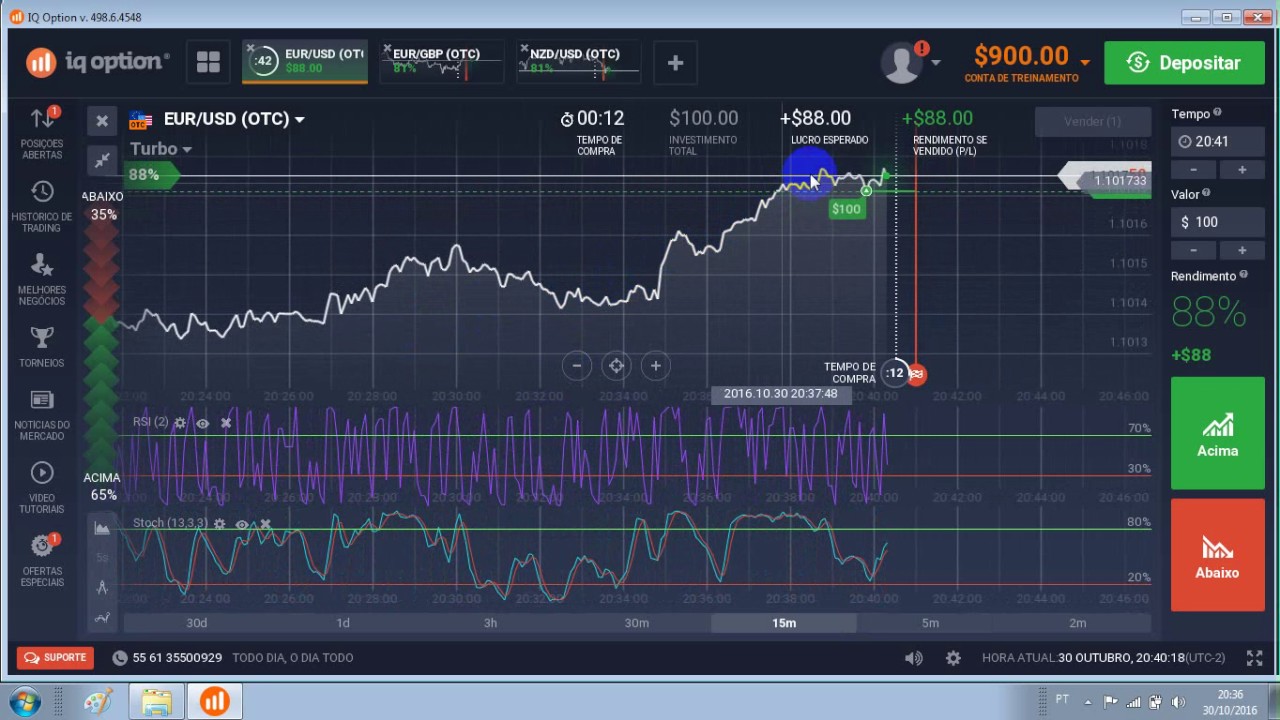
Task: Select the 30d timeframe
Action: 197,623
